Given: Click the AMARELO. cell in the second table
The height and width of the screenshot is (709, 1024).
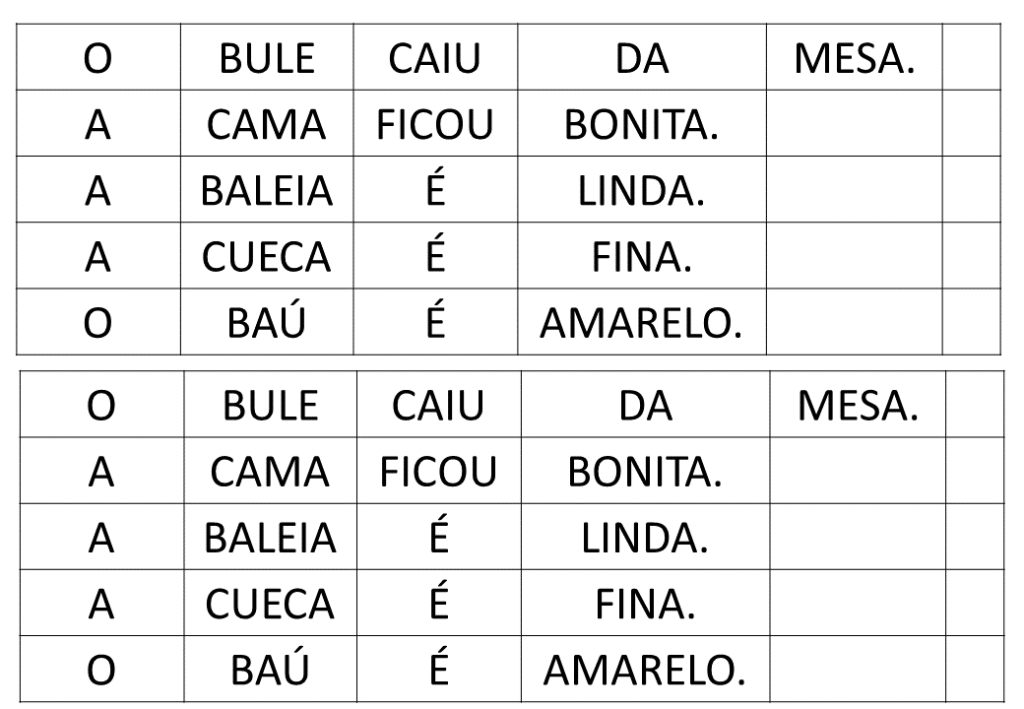Looking at the screenshot, I should tap(645, 670).
